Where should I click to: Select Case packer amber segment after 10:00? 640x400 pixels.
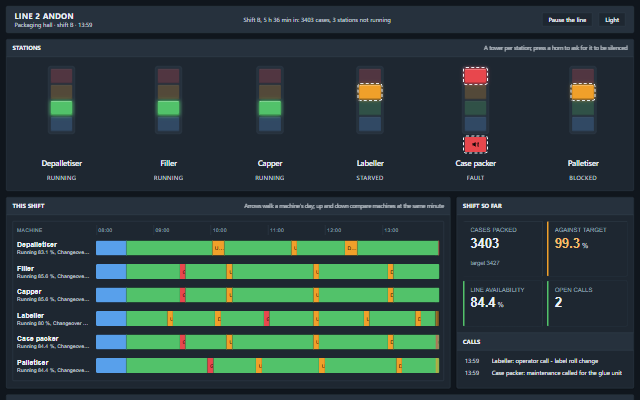(229, 342)
